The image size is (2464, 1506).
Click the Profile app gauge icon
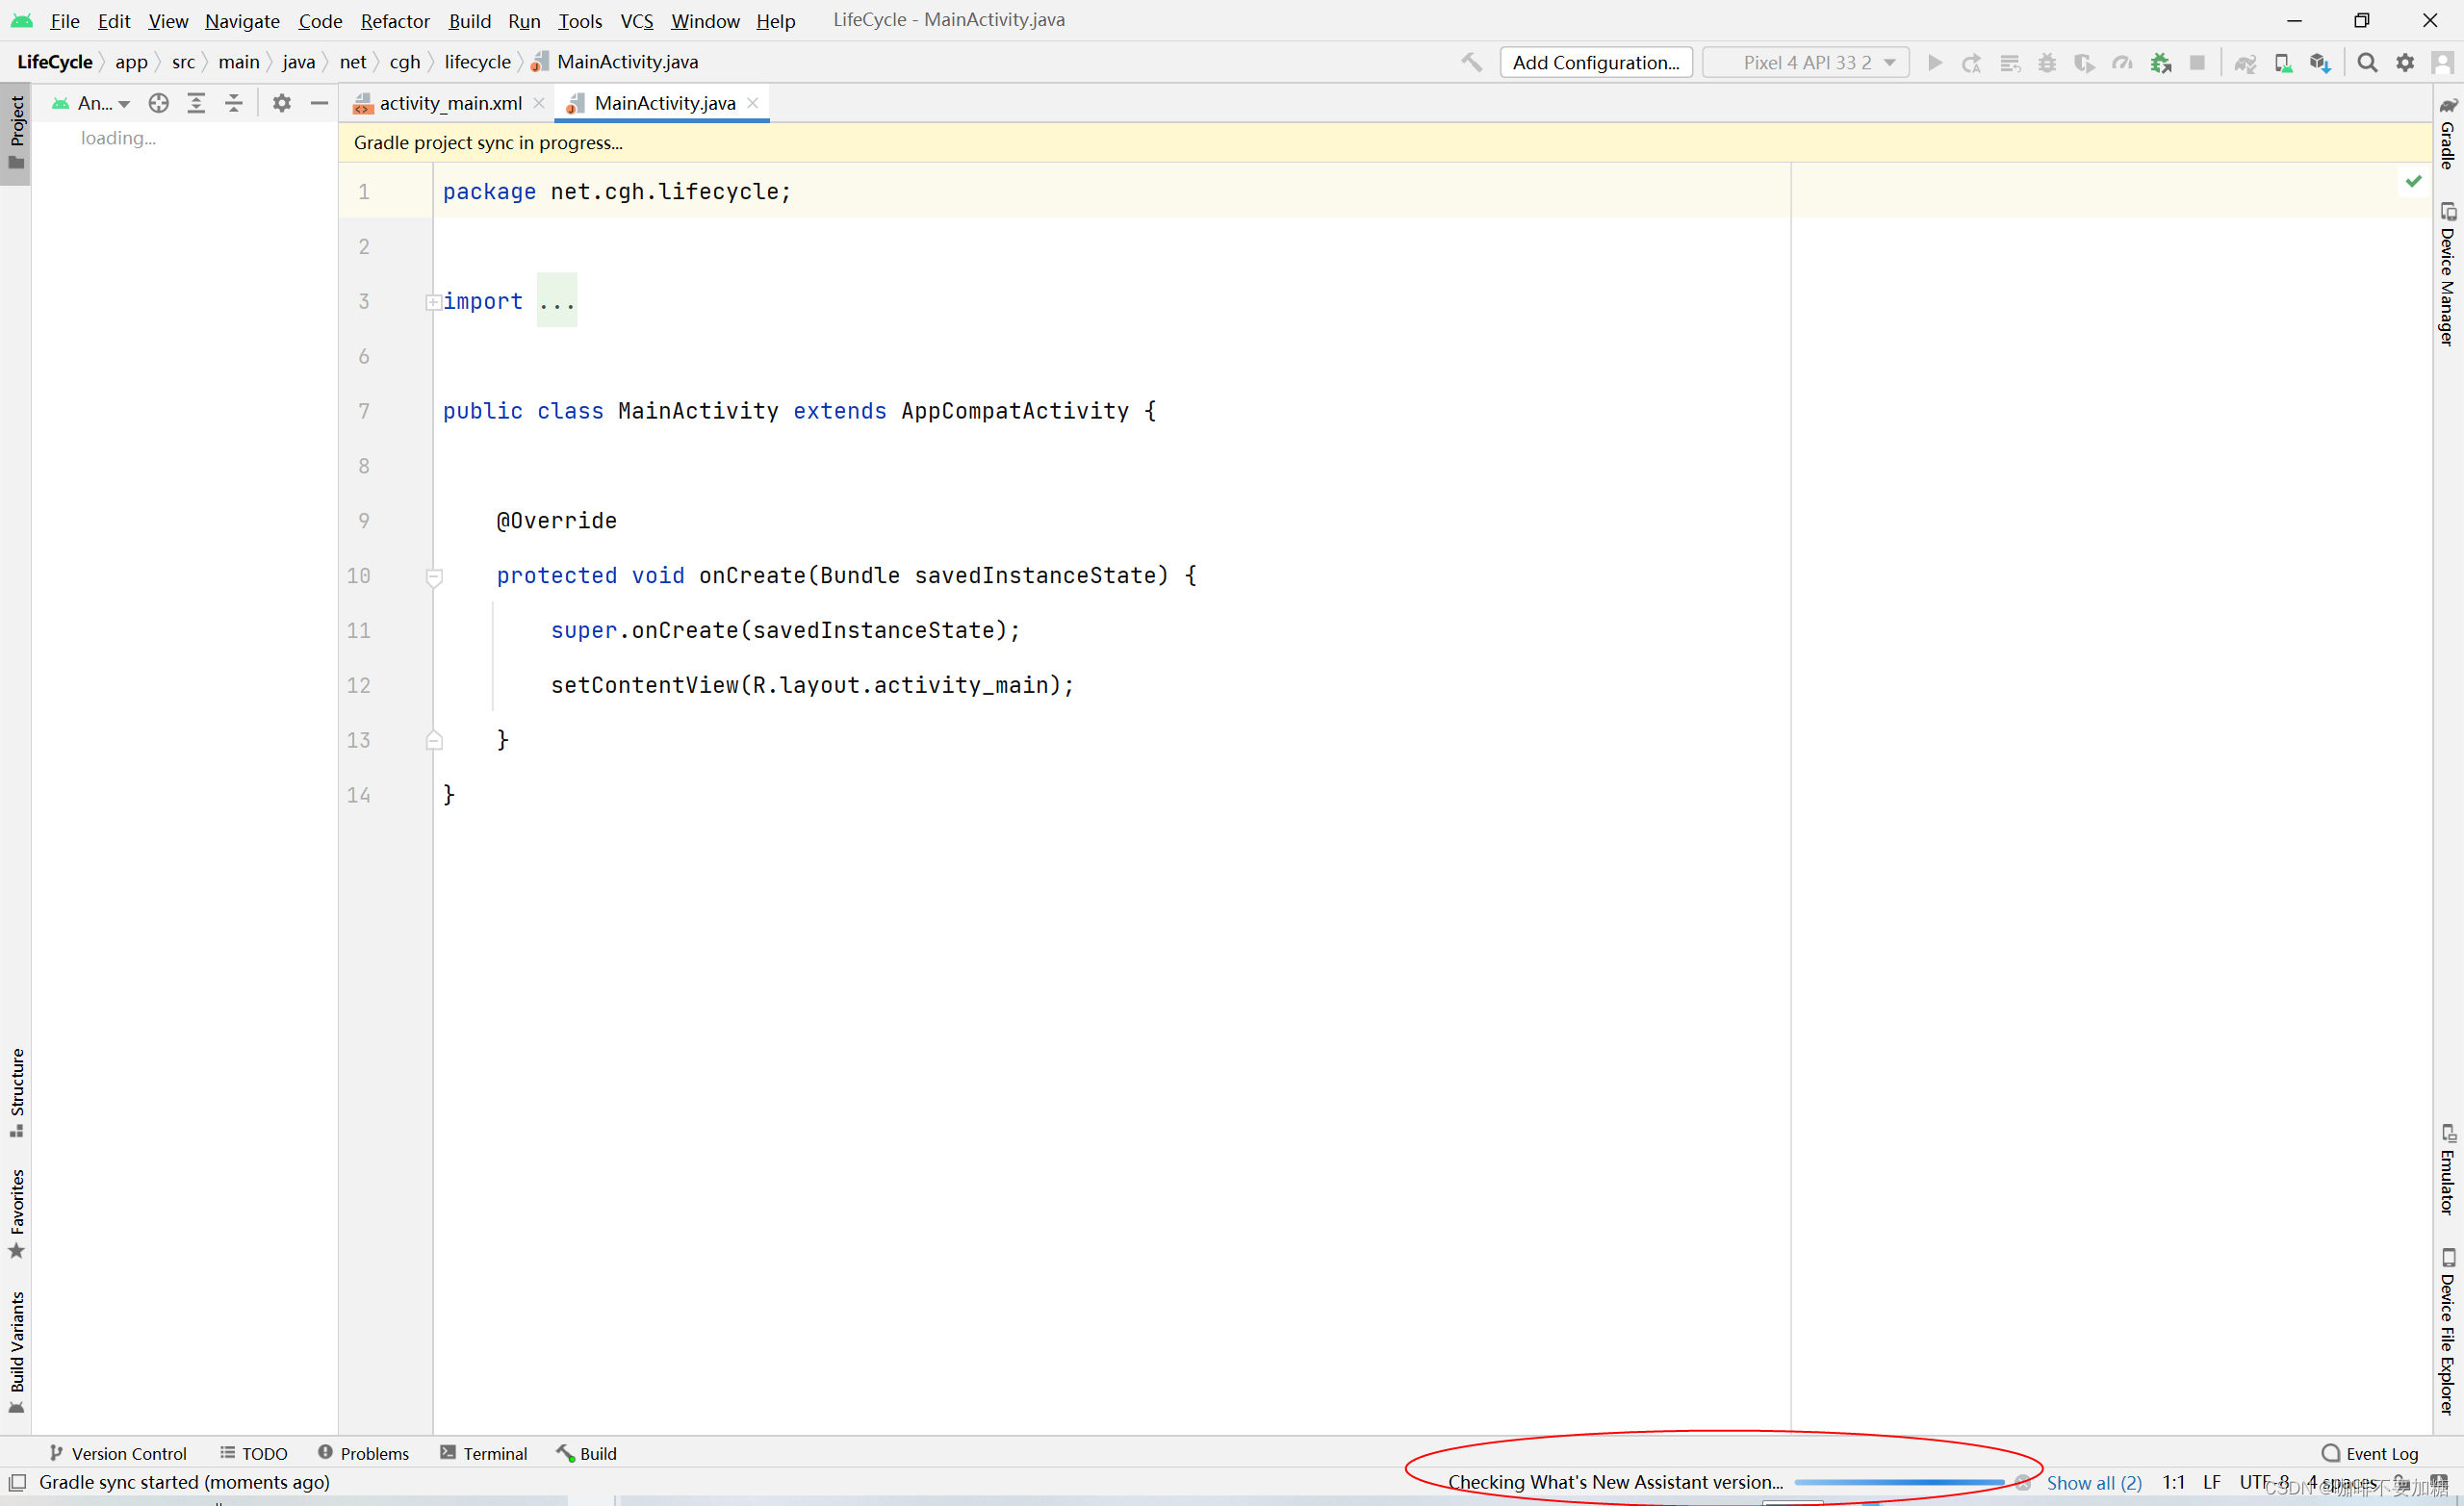tap(2122, 63)
